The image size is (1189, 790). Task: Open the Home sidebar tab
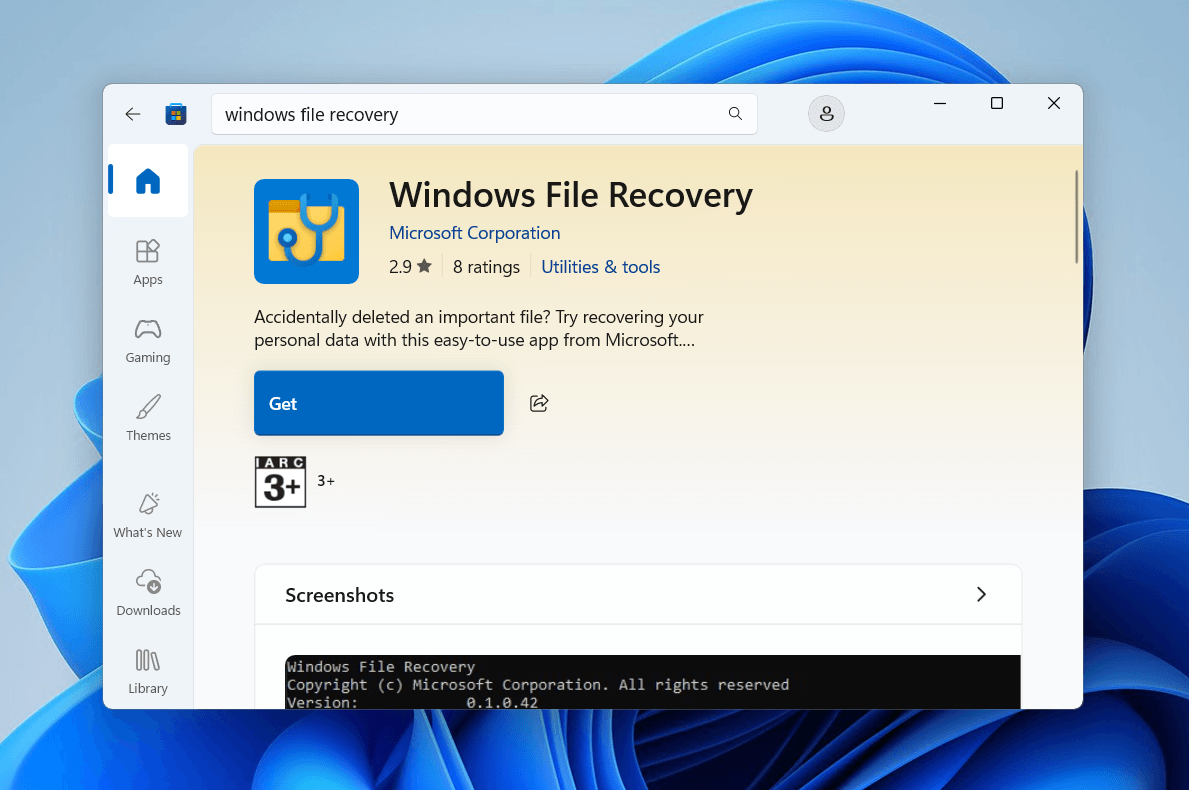click(x=148, y=180)
